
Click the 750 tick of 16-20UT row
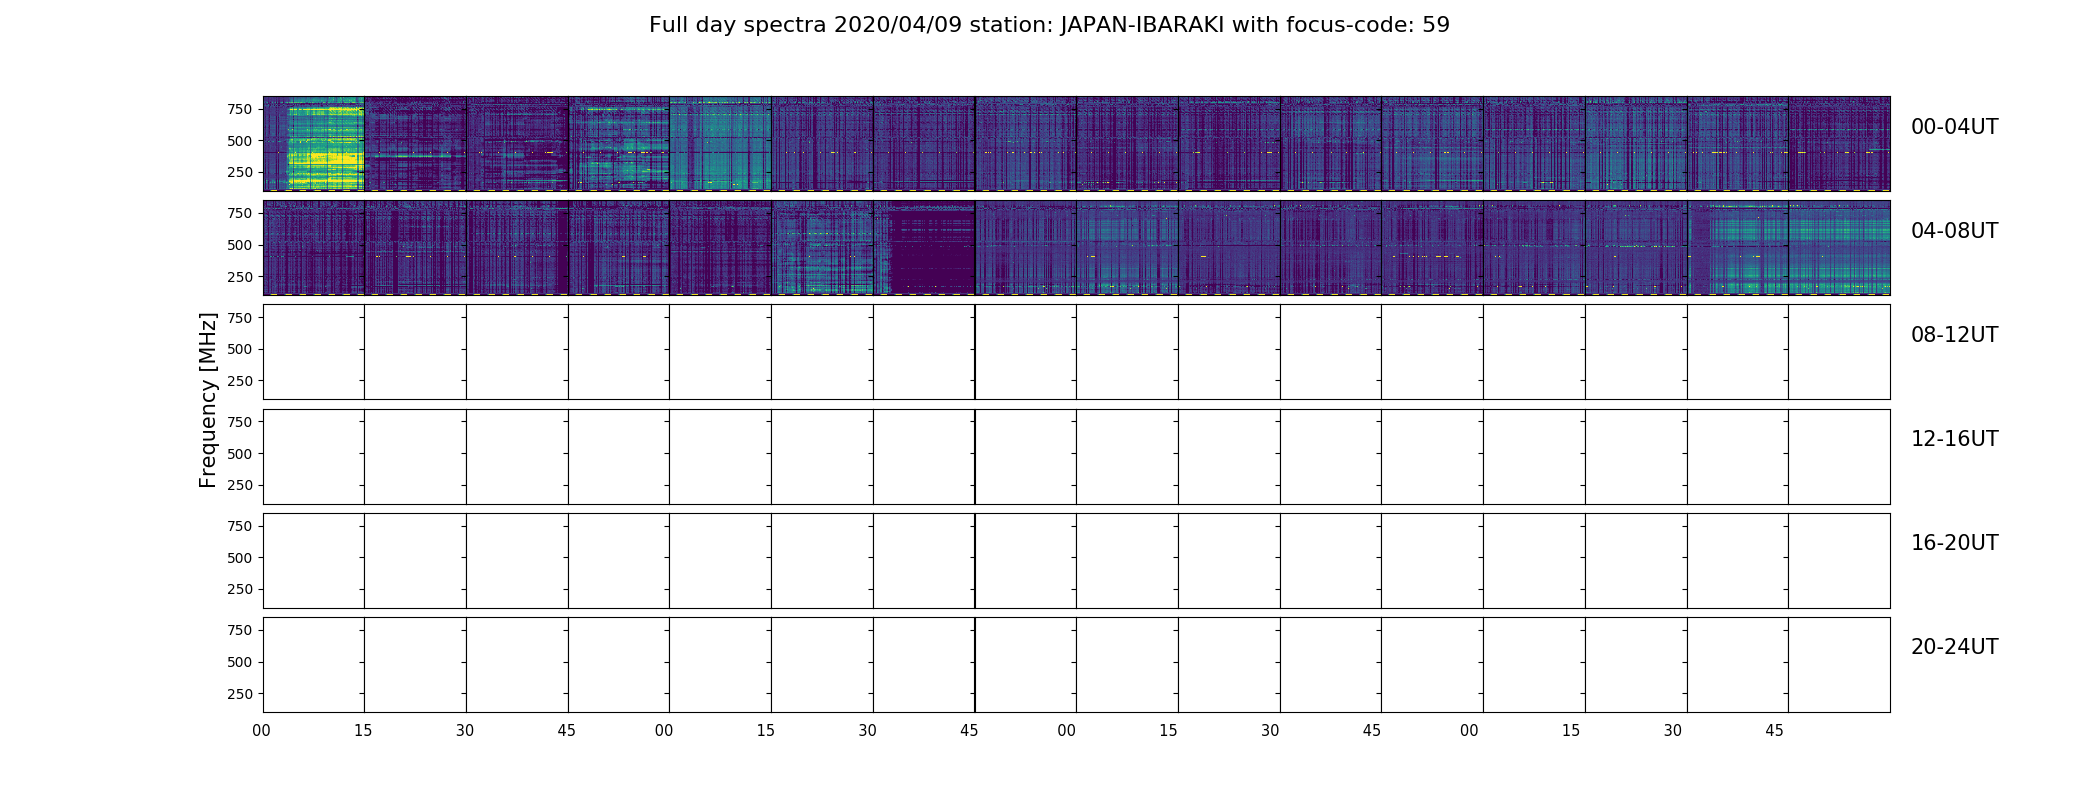click(x=240, y=526)
